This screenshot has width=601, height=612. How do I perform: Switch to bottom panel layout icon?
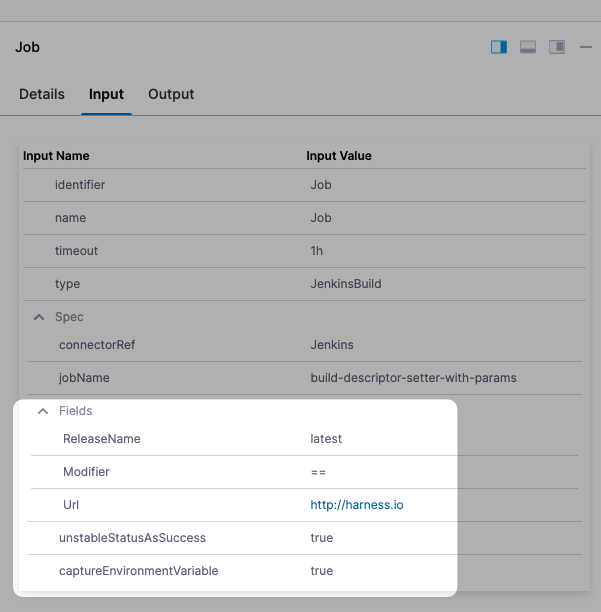(x=528, y=47)
